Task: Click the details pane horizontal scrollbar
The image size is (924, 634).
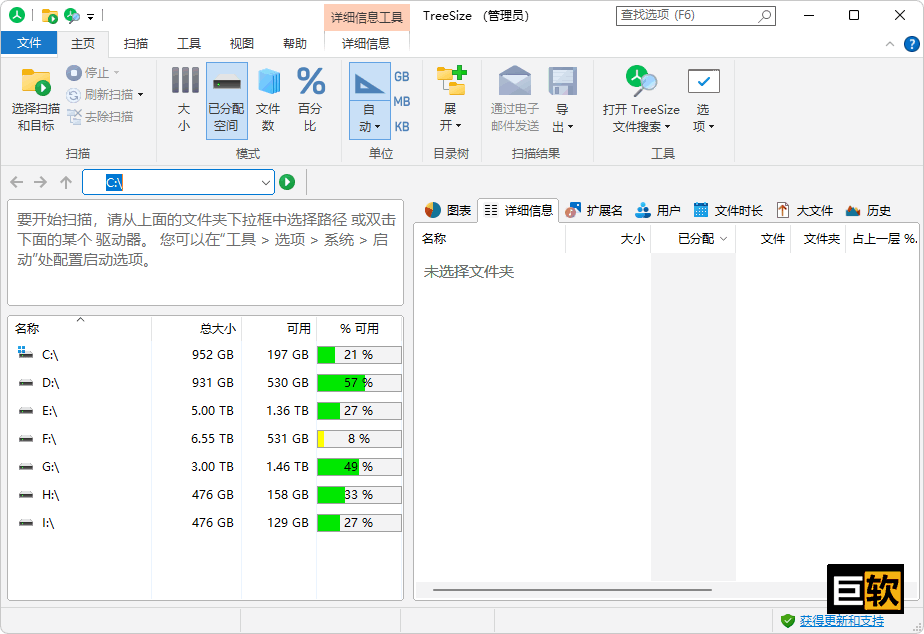Action: coord(572,589)
